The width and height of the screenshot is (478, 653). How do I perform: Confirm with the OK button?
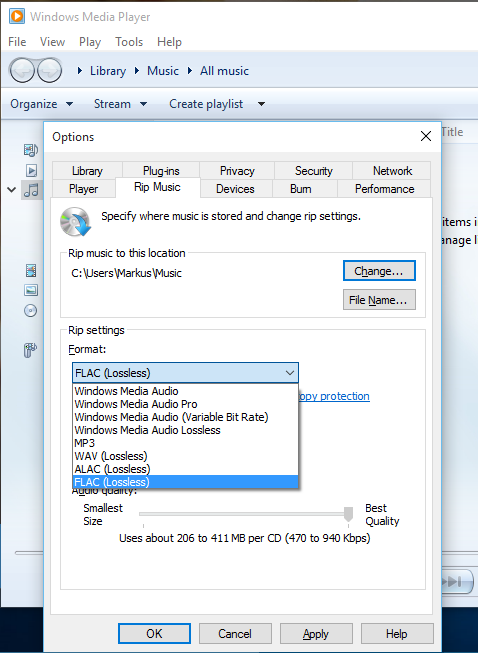(154, 633)
